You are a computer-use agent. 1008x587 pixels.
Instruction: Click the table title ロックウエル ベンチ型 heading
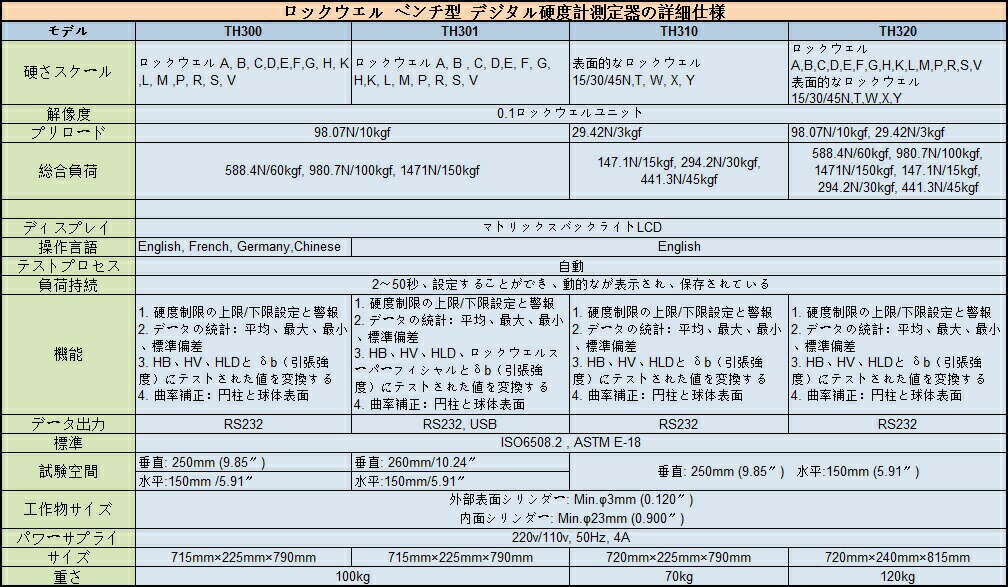tap(503, 11)
